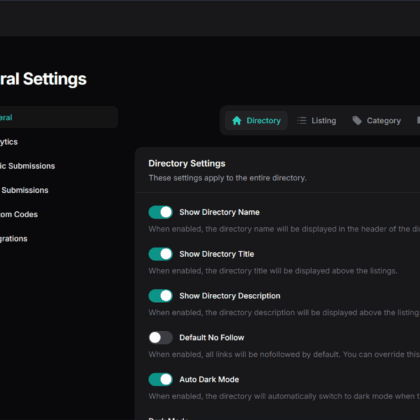Viewport: 420px width, 420px height.
Task: Open Integrations sidebar item
Action: 13,239
